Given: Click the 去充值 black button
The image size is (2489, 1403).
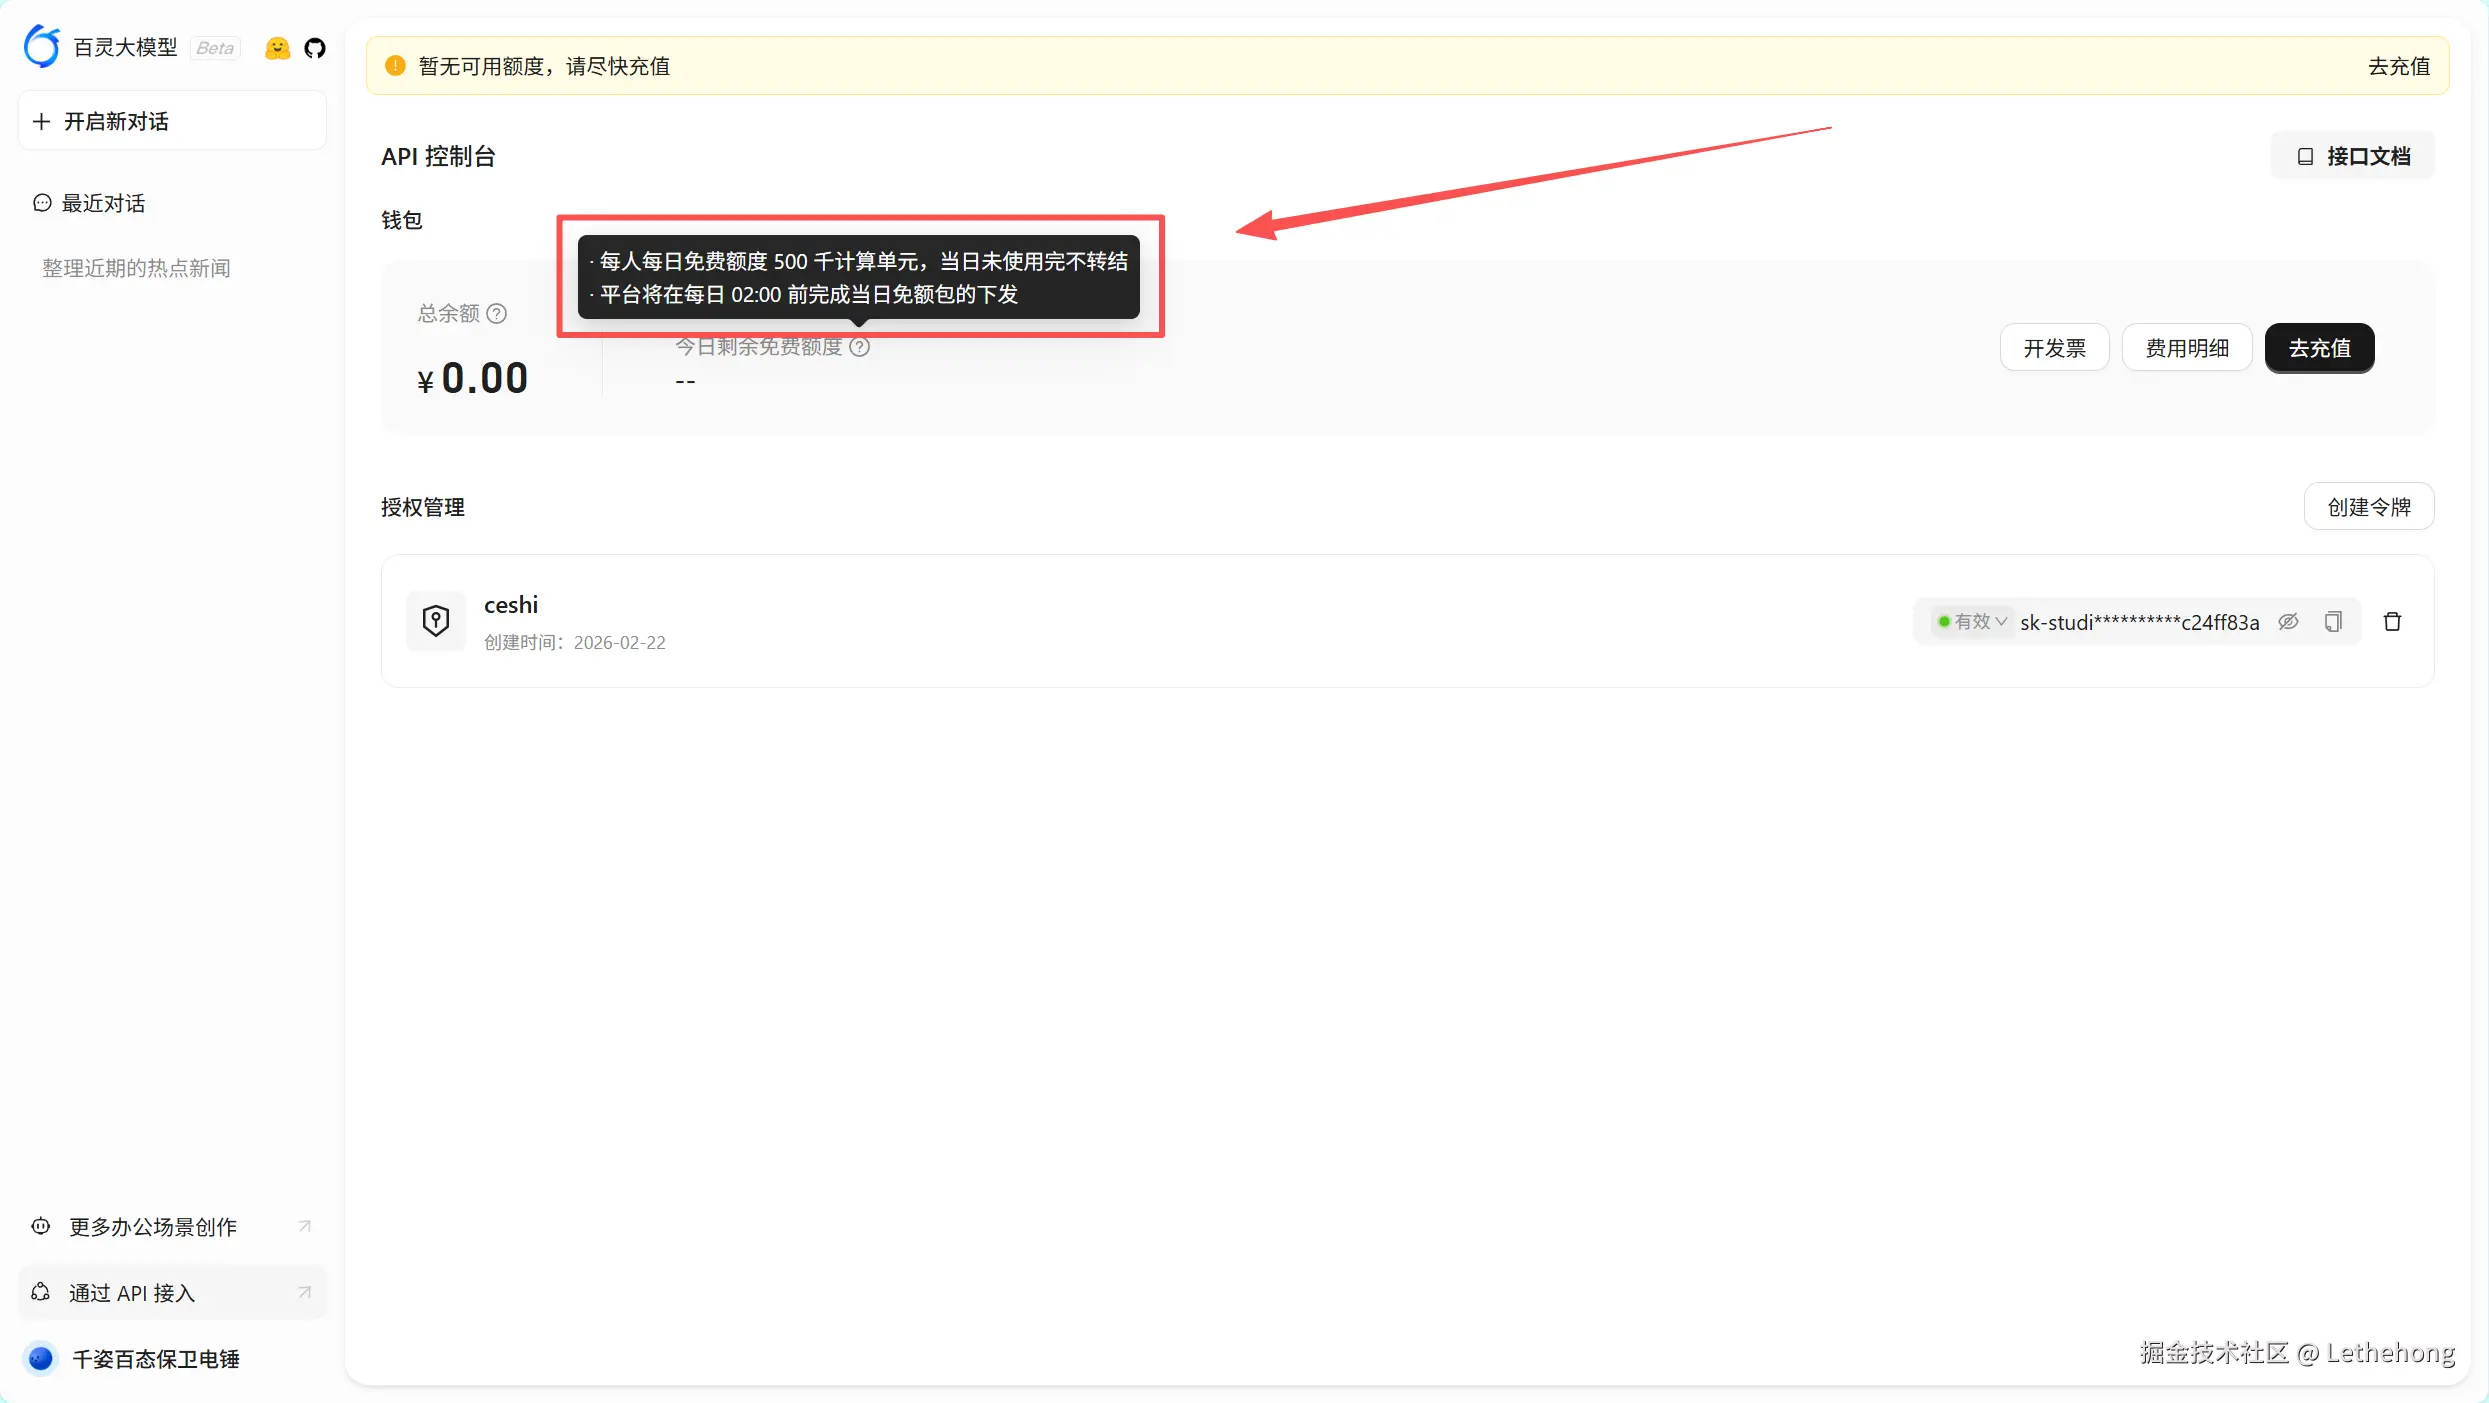Looking at the screenshot, I should (2319, 348).
